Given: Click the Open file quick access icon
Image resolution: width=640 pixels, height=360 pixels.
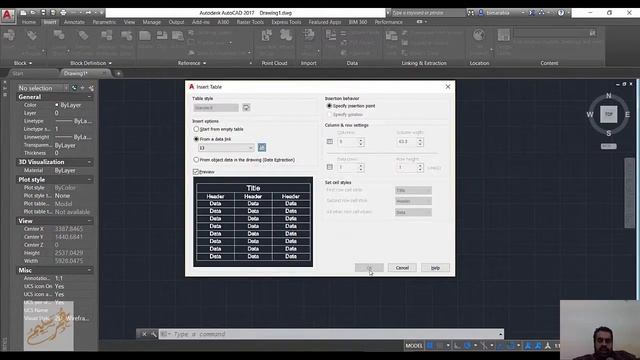Looking at the screenshot, I should click(33, 13).
